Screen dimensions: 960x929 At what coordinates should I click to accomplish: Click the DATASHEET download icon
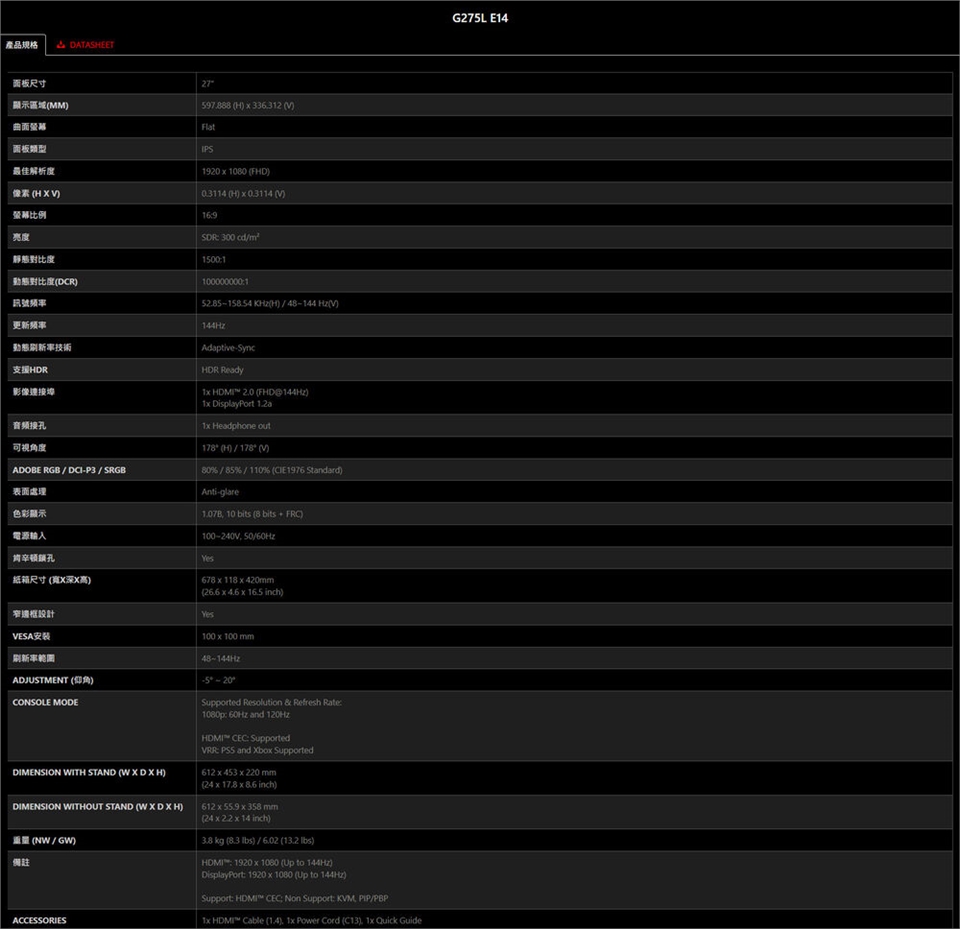pyautogui.click(x=61, y=45)
